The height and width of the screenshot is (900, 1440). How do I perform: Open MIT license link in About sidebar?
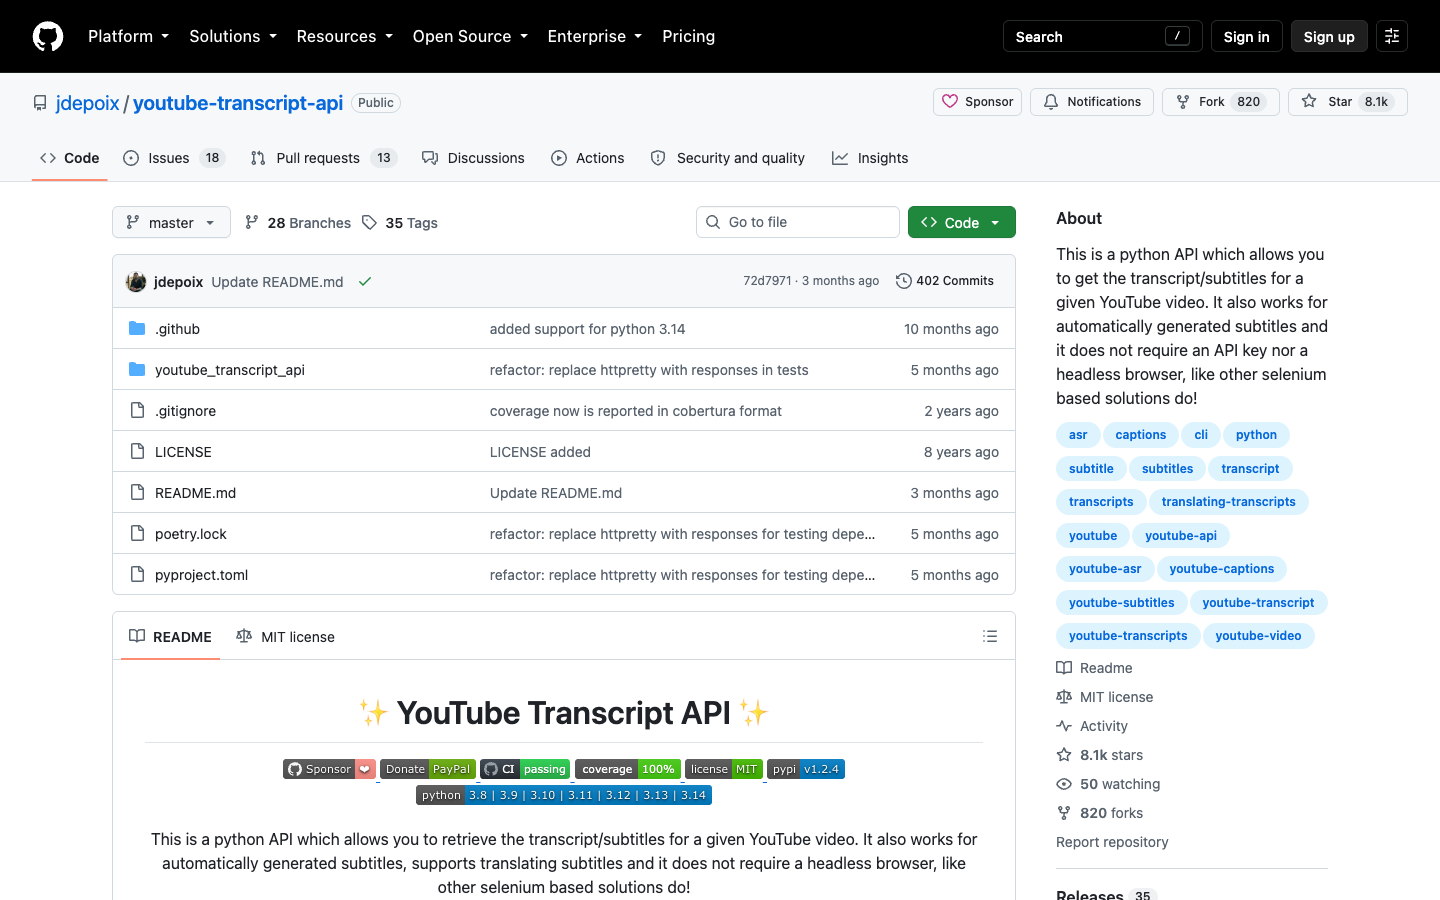[x=1104, y=697]
